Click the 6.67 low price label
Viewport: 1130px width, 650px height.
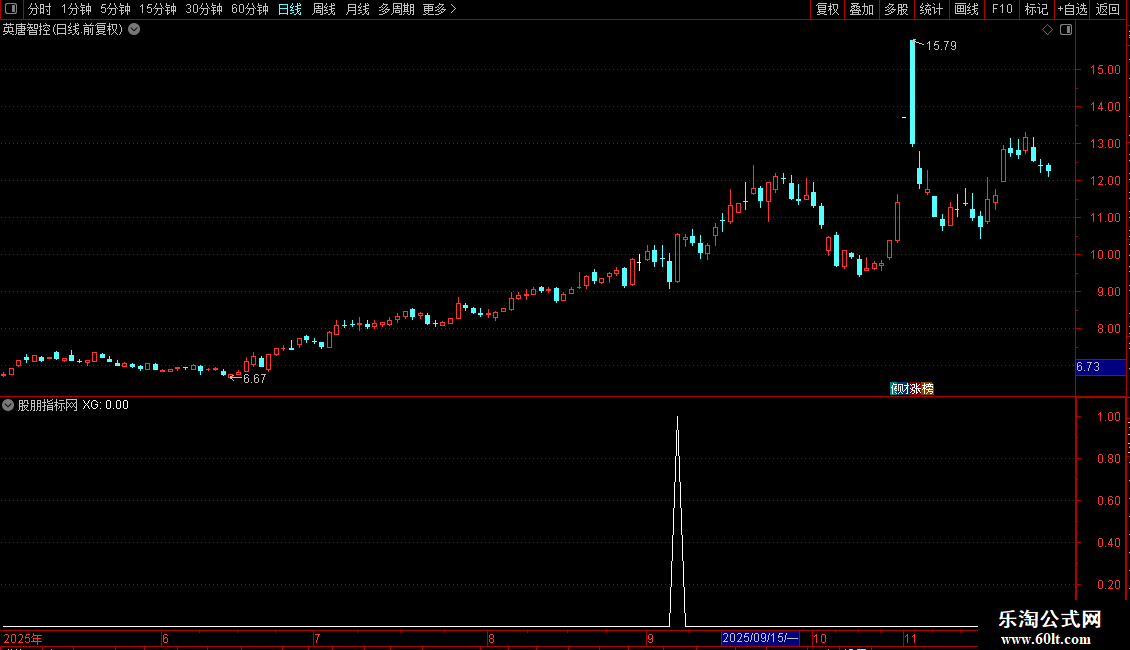[x=254, y=379]
